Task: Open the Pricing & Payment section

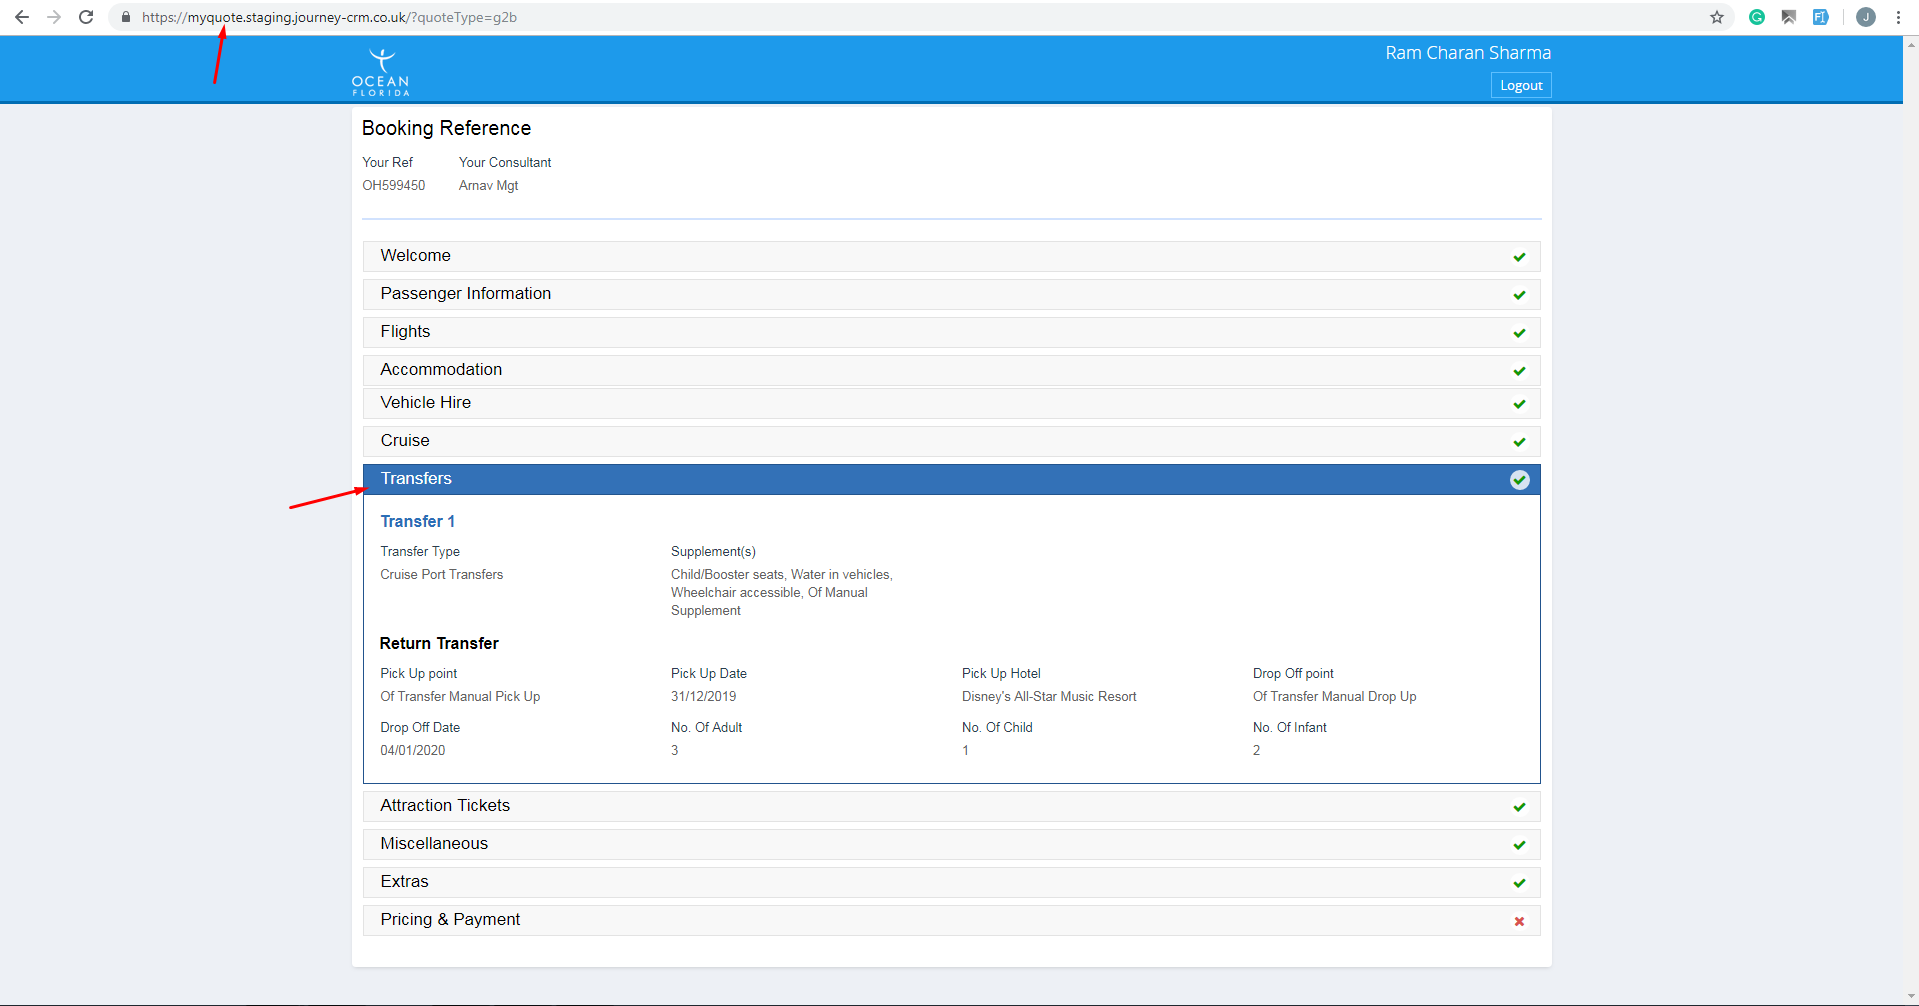Action: (x=951, y=920)
